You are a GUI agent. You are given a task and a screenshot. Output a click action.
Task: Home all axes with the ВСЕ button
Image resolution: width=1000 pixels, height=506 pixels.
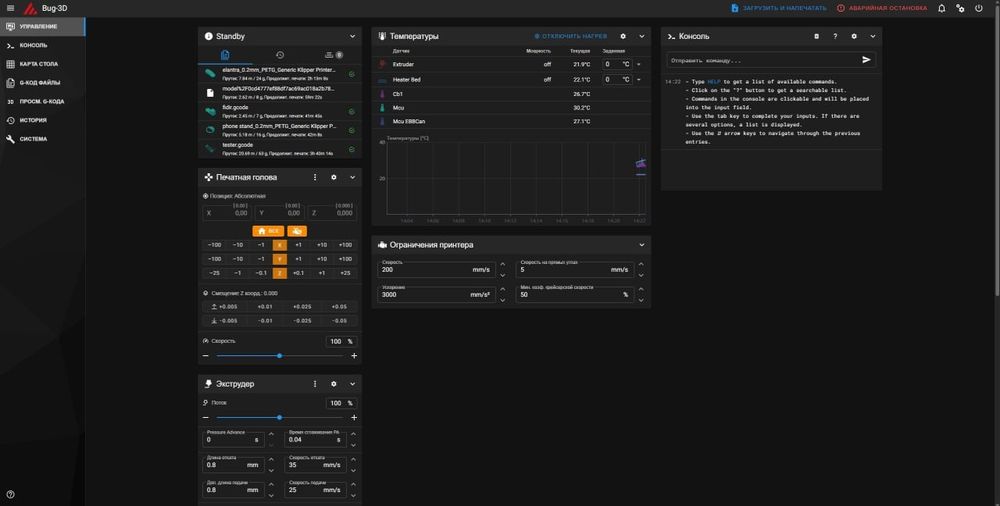(268, 231)
